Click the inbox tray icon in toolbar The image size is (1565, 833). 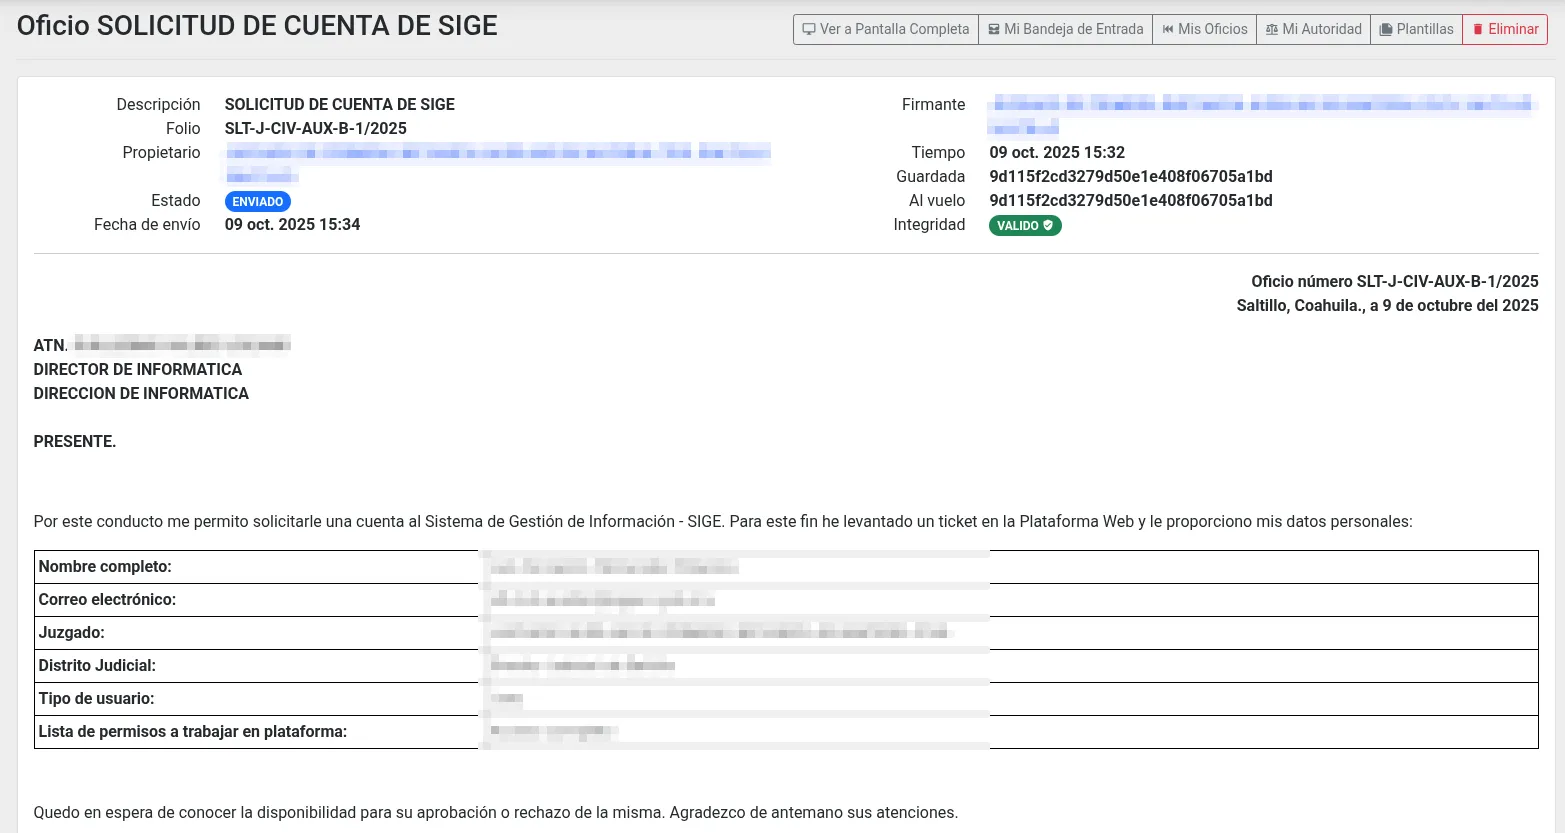point(994,30)
